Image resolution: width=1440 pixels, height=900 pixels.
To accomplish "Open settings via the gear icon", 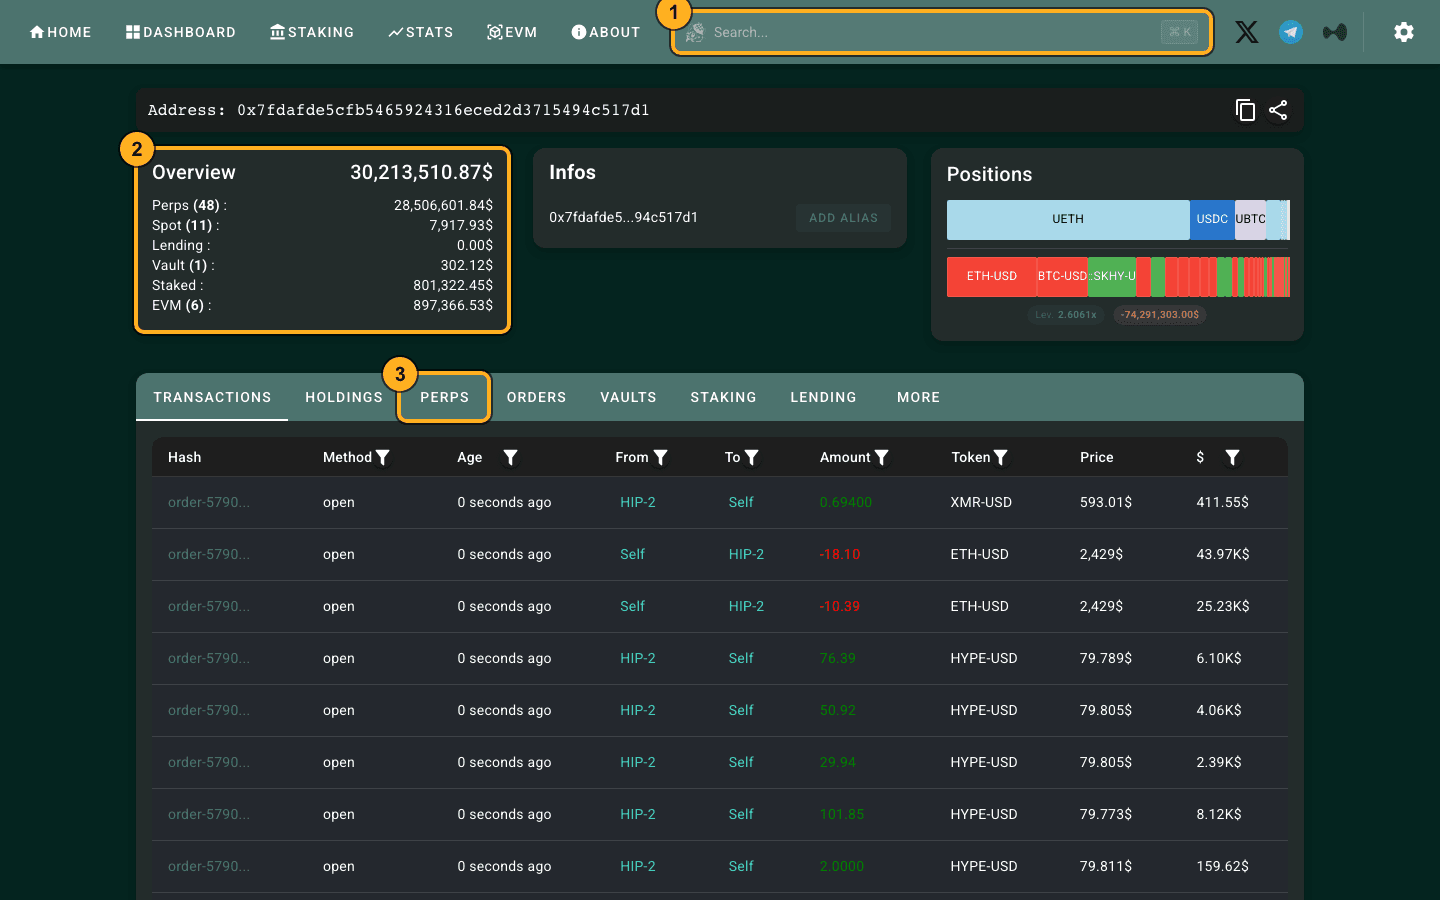I will (x=1404, y=32).
